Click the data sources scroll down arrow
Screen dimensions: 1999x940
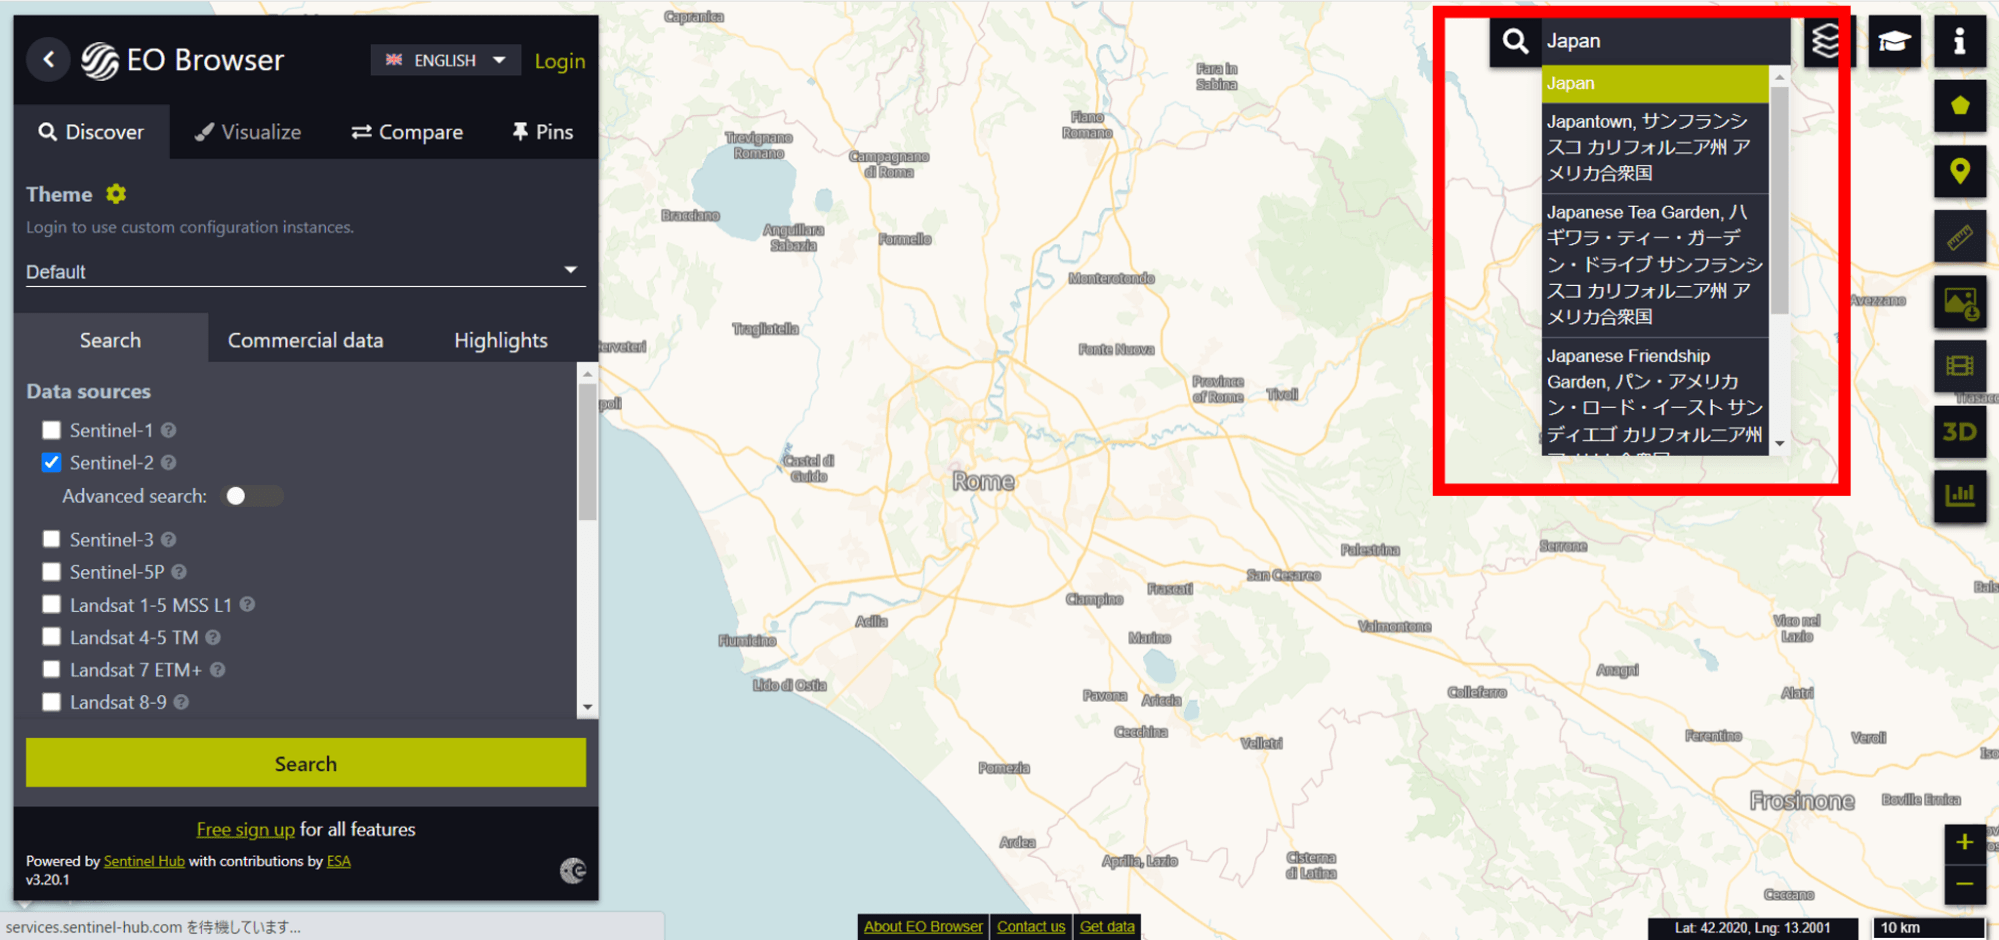point(587,707)
